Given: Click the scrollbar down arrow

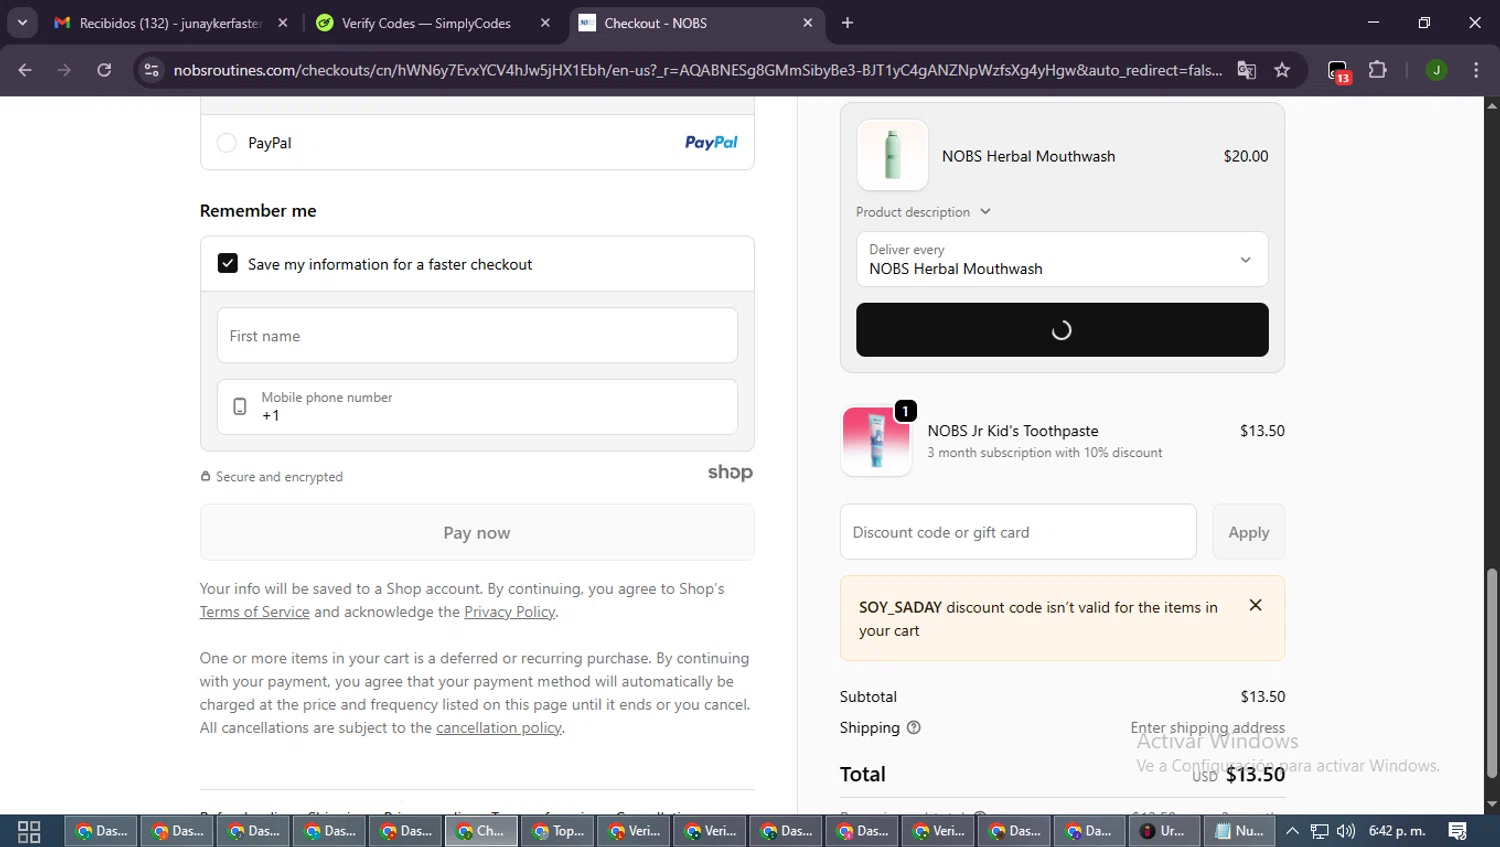Looking at the screenshot, I should 1492,804.
